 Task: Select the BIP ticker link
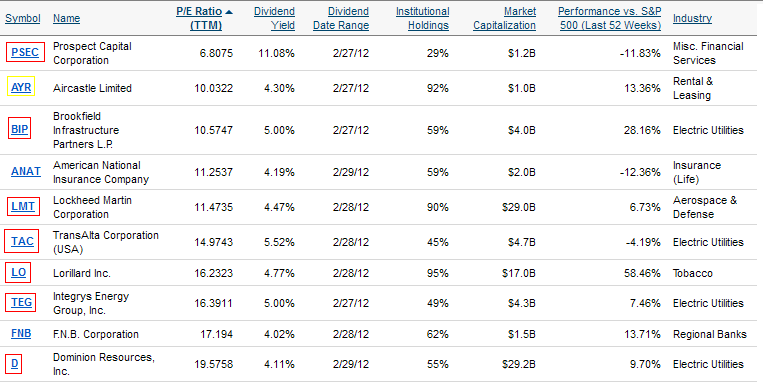pyautogui.click(x=19, y=129)
